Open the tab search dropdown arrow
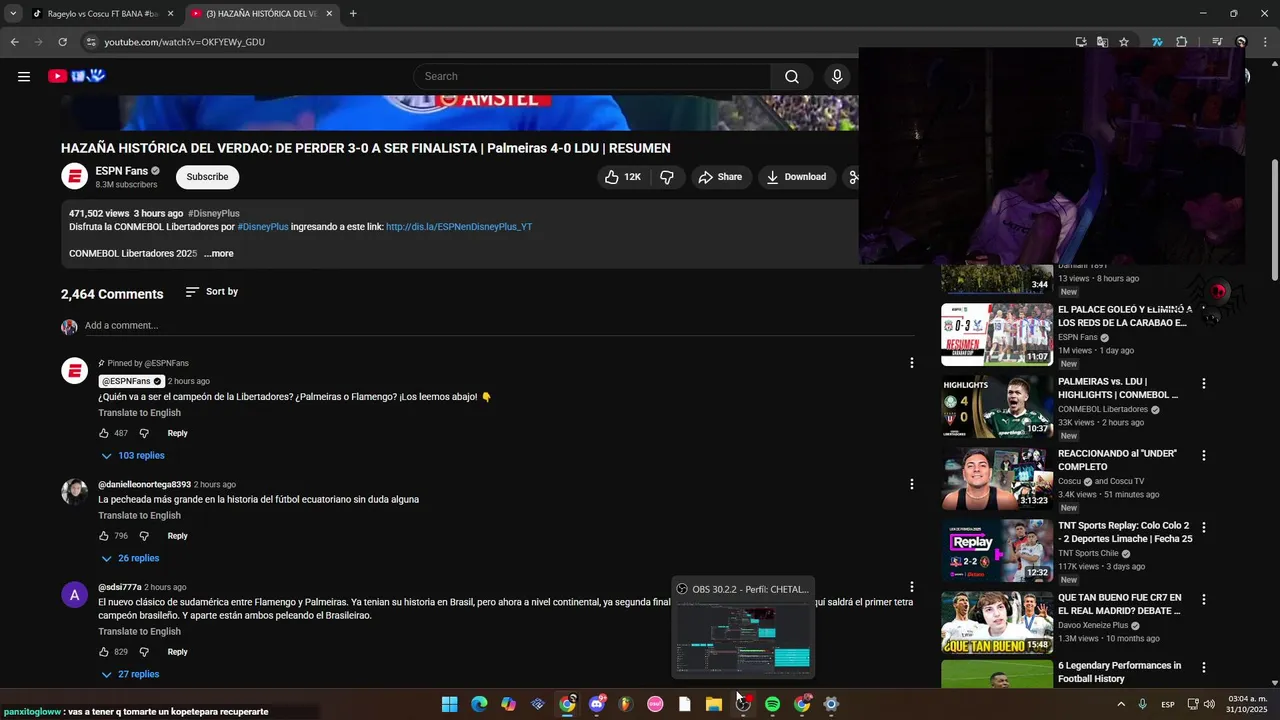The image size is (1280, 720). point(13,14)
